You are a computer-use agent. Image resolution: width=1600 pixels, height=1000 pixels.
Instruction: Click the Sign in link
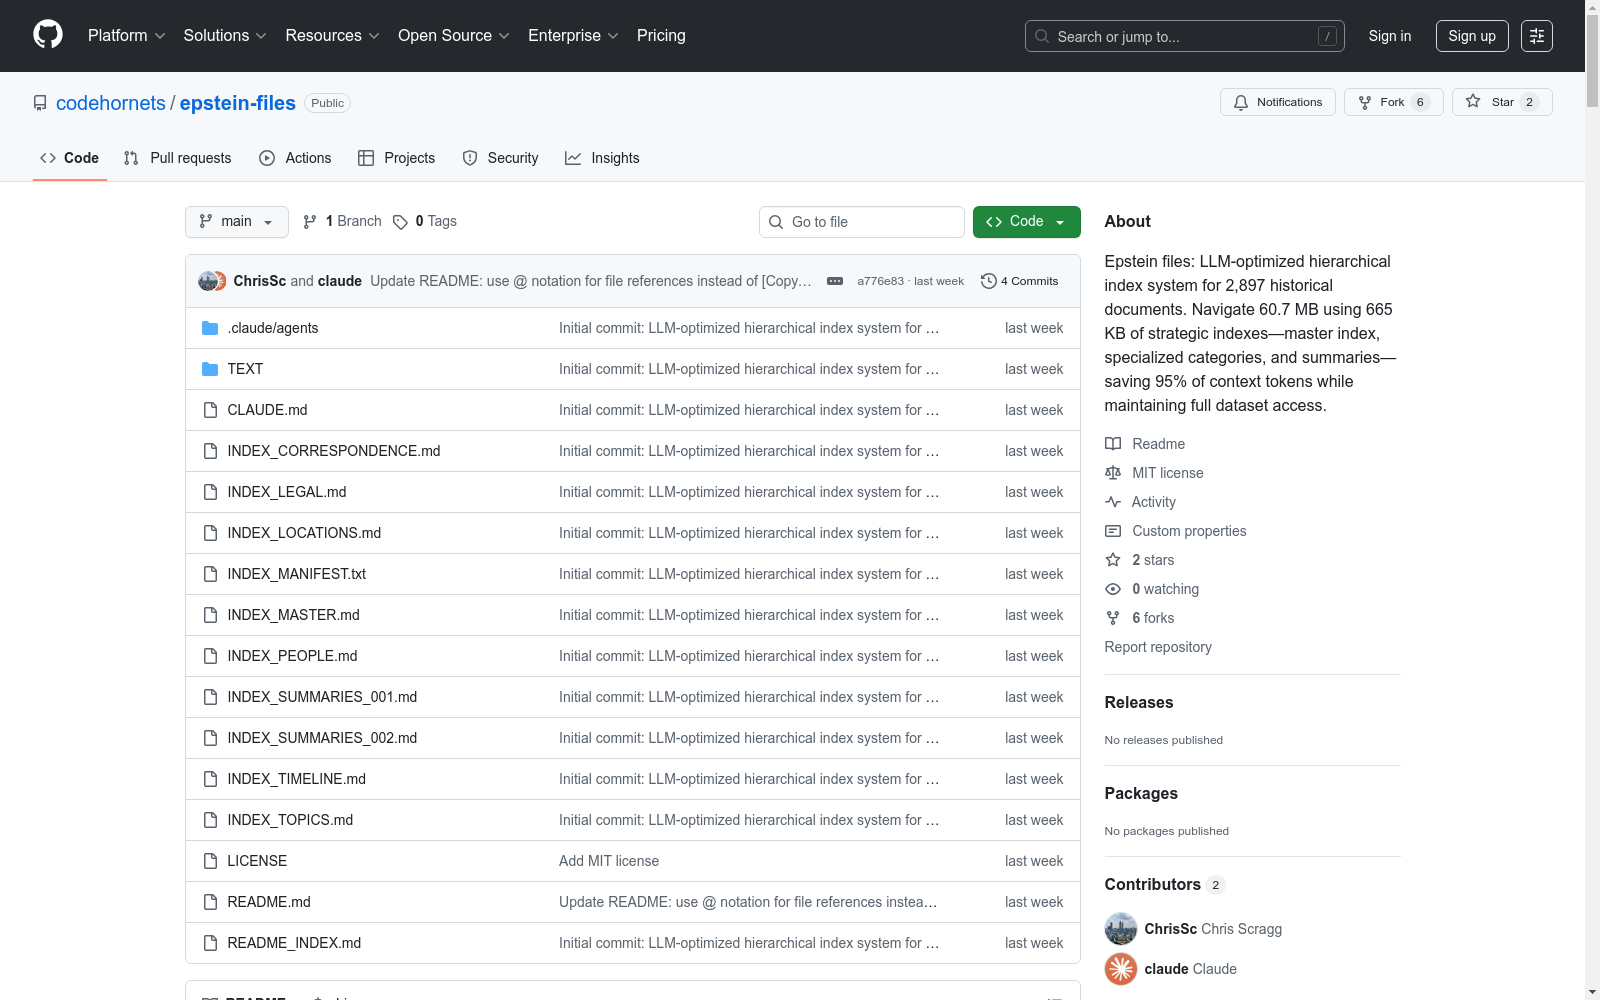1390,36
